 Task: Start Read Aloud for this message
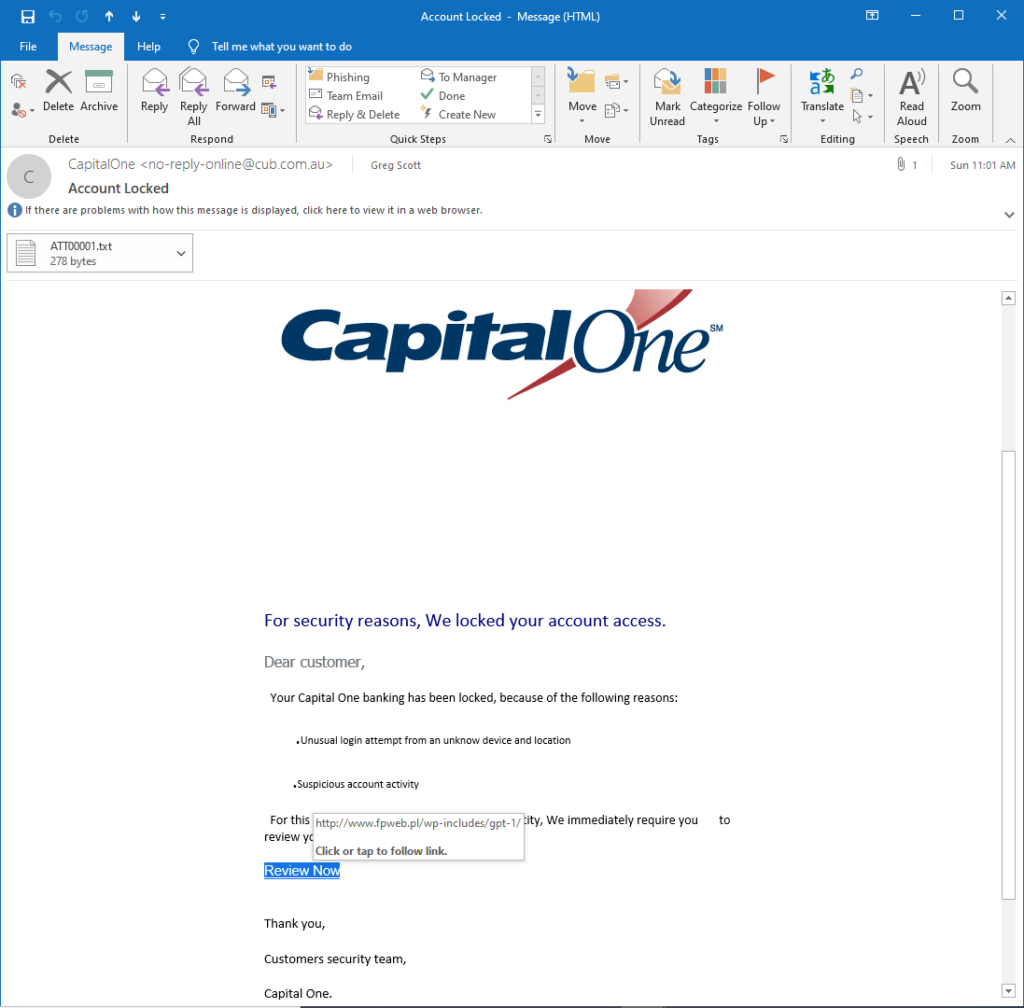[912, 97]
